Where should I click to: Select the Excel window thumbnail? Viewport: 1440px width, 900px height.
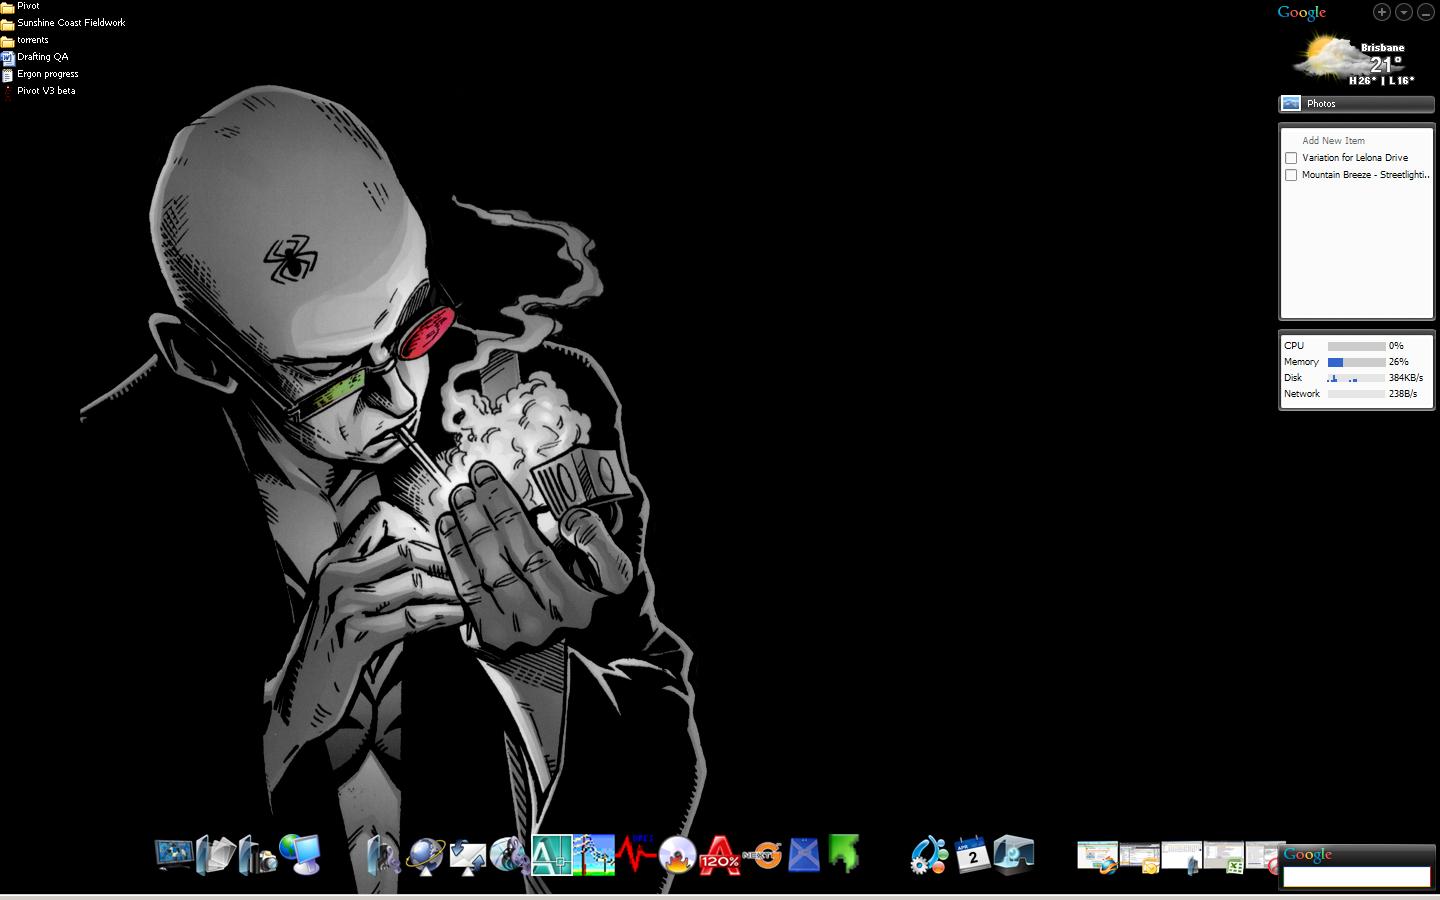[1224, 857]
